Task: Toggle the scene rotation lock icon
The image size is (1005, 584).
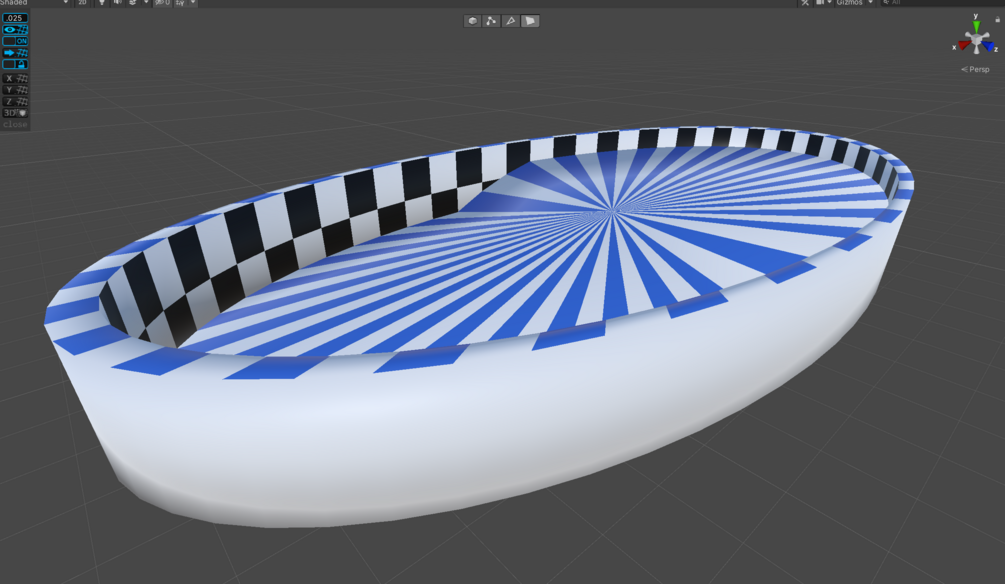Action: tap(997, 20)
